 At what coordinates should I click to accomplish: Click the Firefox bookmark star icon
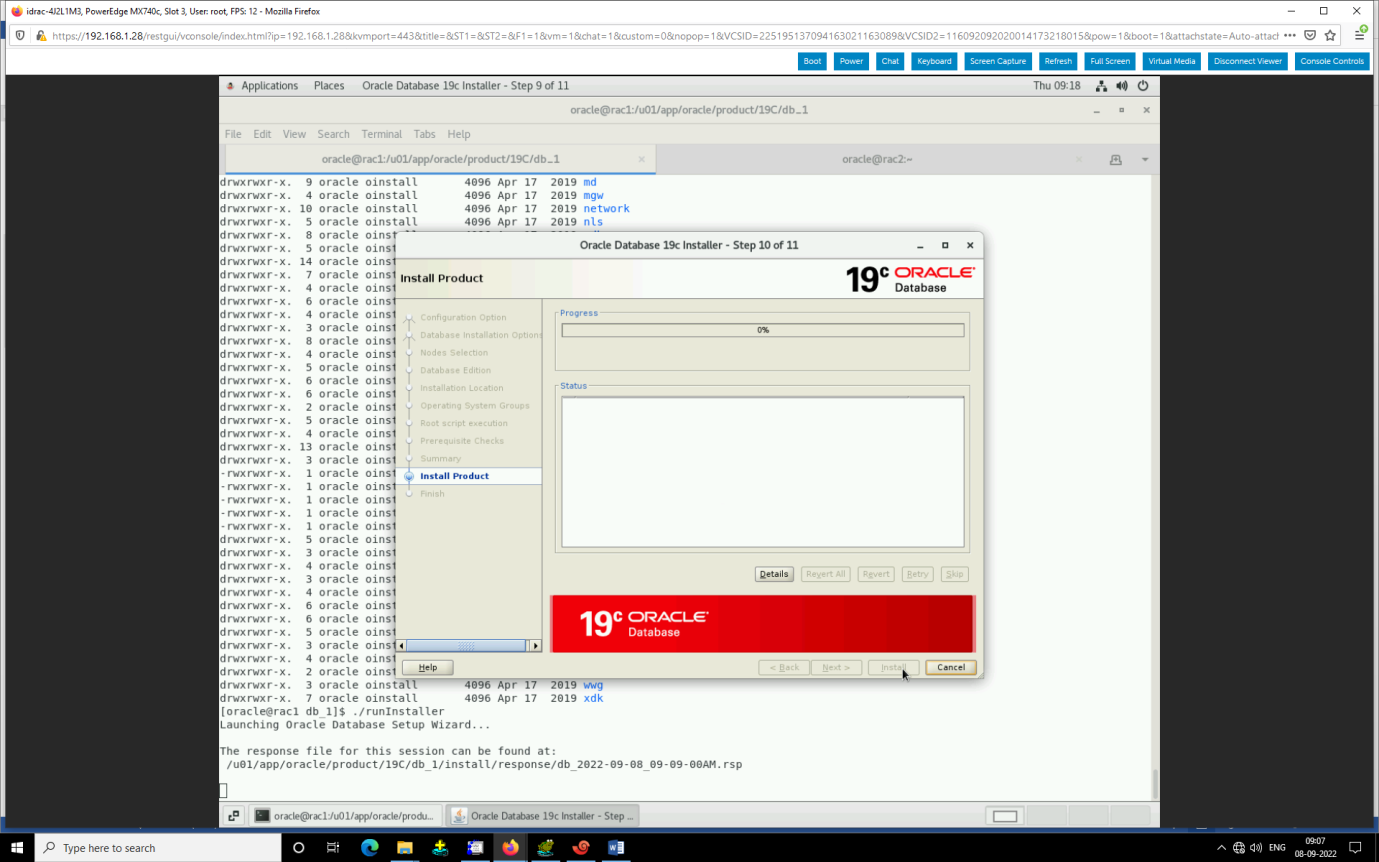coord(1330,35)
